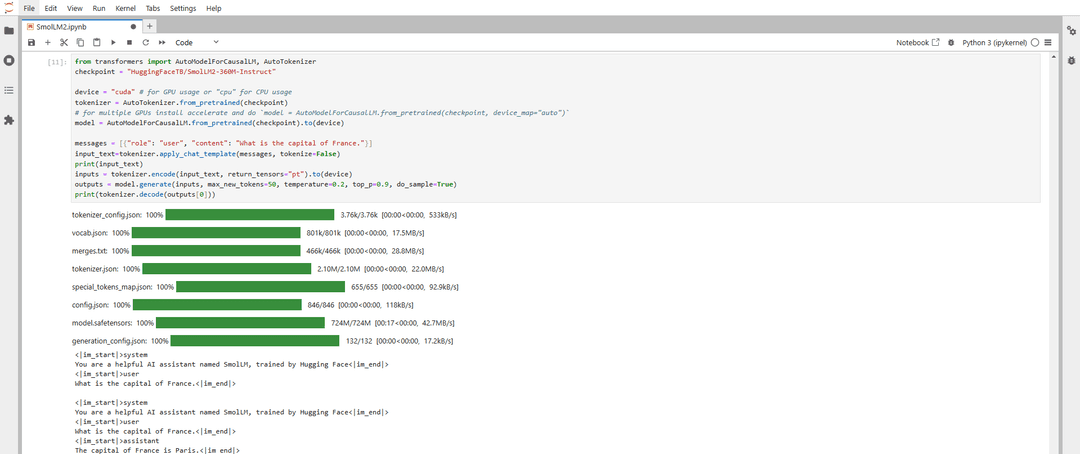Toggle the debugger bug icon in notebook toolbar
1080x454 pixels.
[x=951, y=43]
